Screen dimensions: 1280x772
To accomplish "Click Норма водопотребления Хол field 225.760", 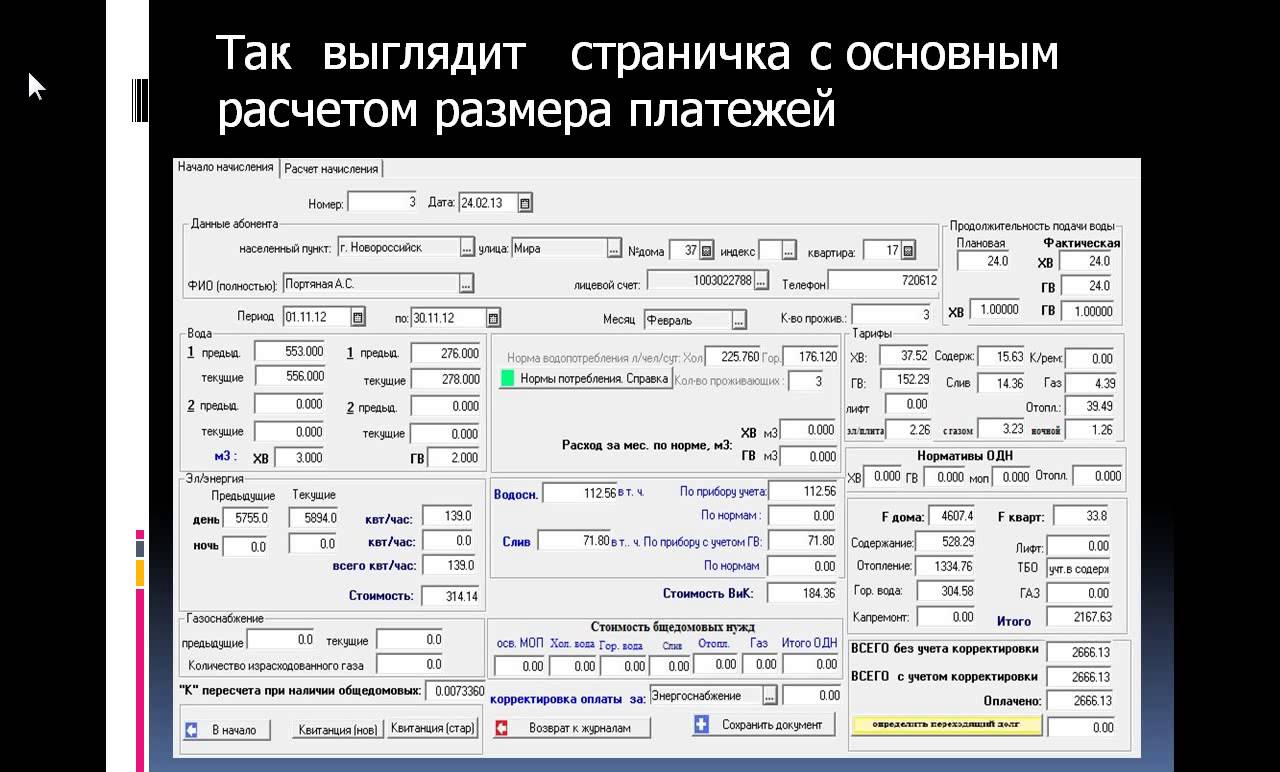I will click(x=734, y=356).
